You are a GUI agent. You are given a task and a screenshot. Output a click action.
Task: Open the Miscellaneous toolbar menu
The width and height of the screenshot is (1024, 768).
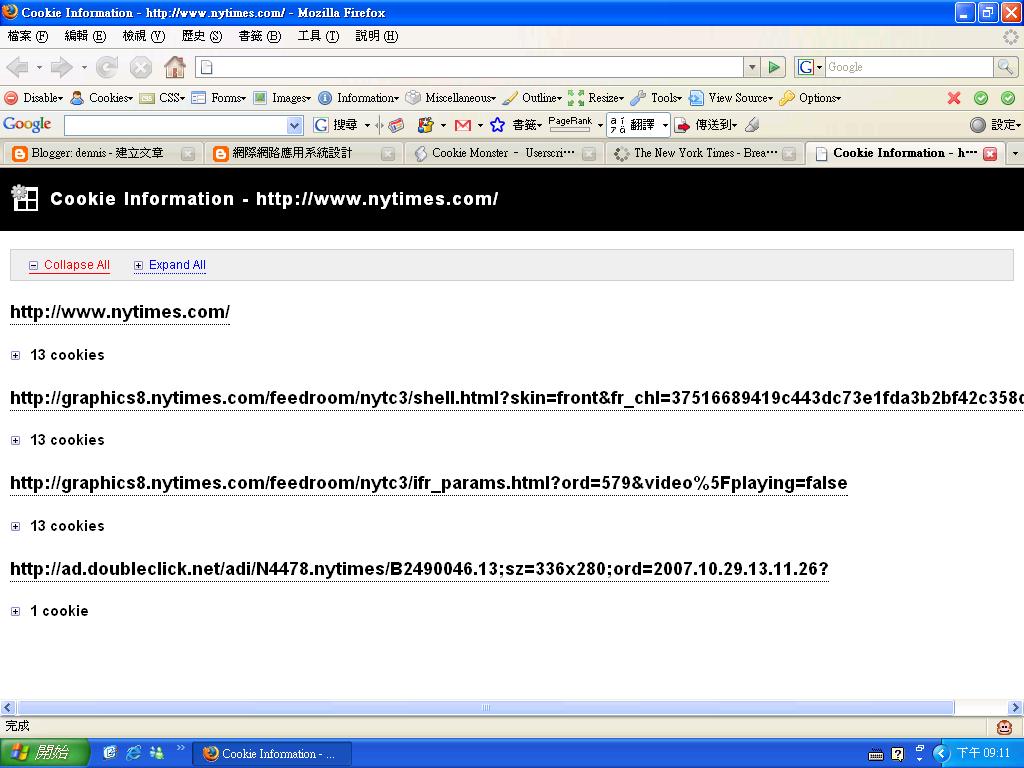pos(451,98)
